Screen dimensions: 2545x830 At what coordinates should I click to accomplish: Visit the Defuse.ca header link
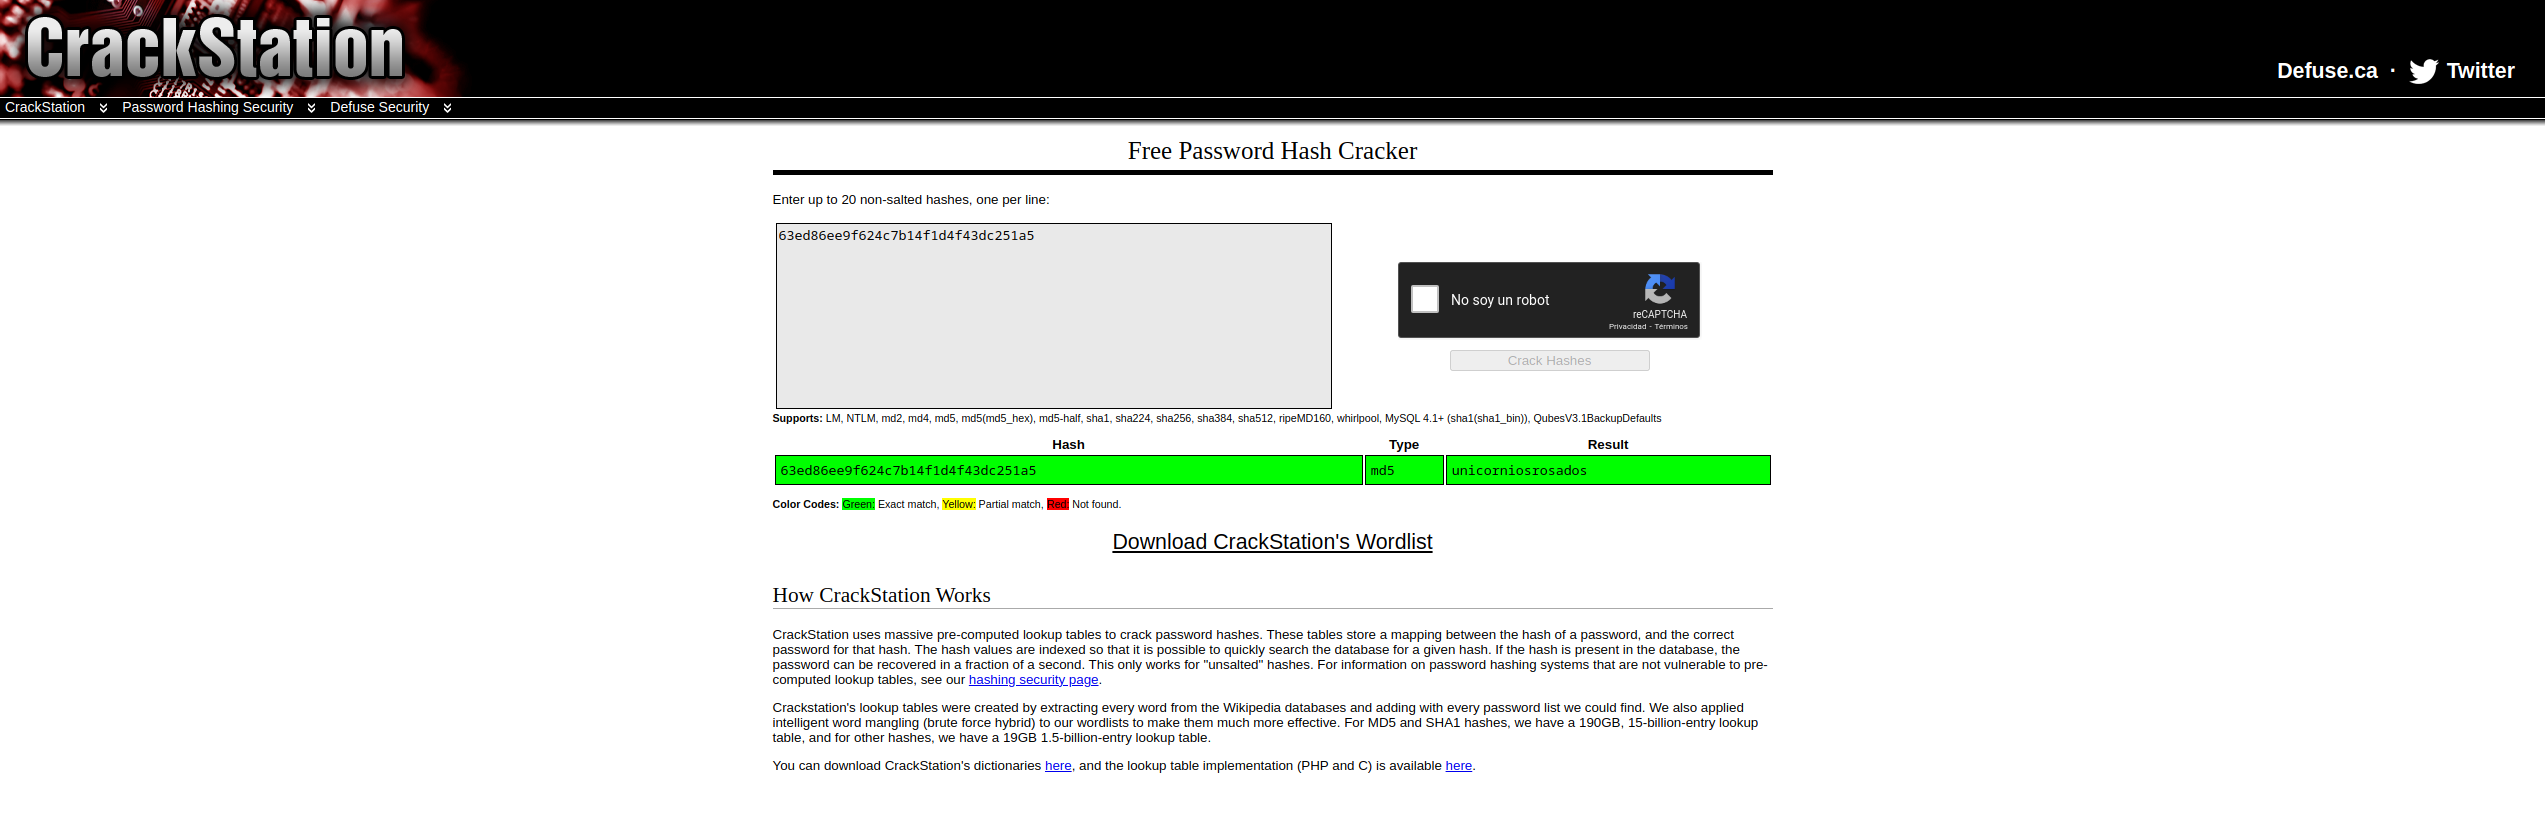[x=2326, y=71]
